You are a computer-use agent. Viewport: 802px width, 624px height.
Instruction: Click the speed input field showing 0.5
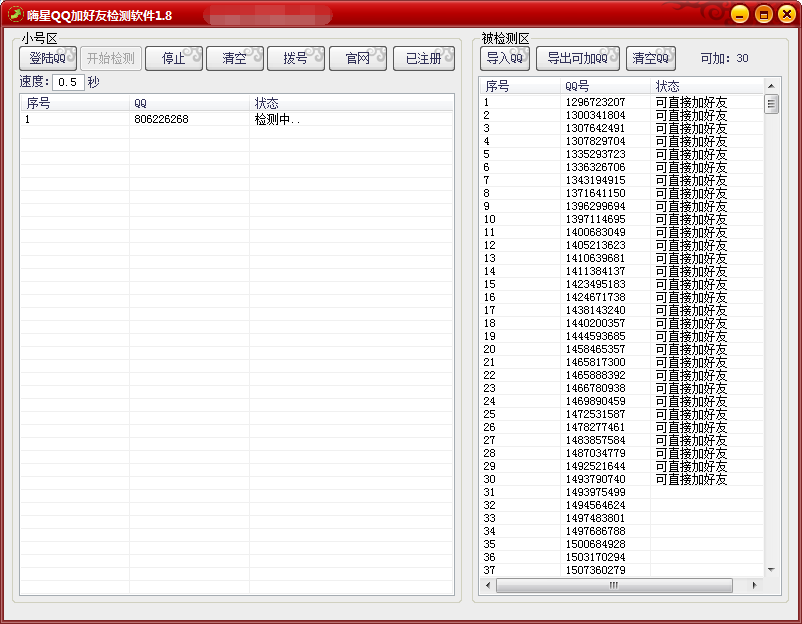click(68, 82)
